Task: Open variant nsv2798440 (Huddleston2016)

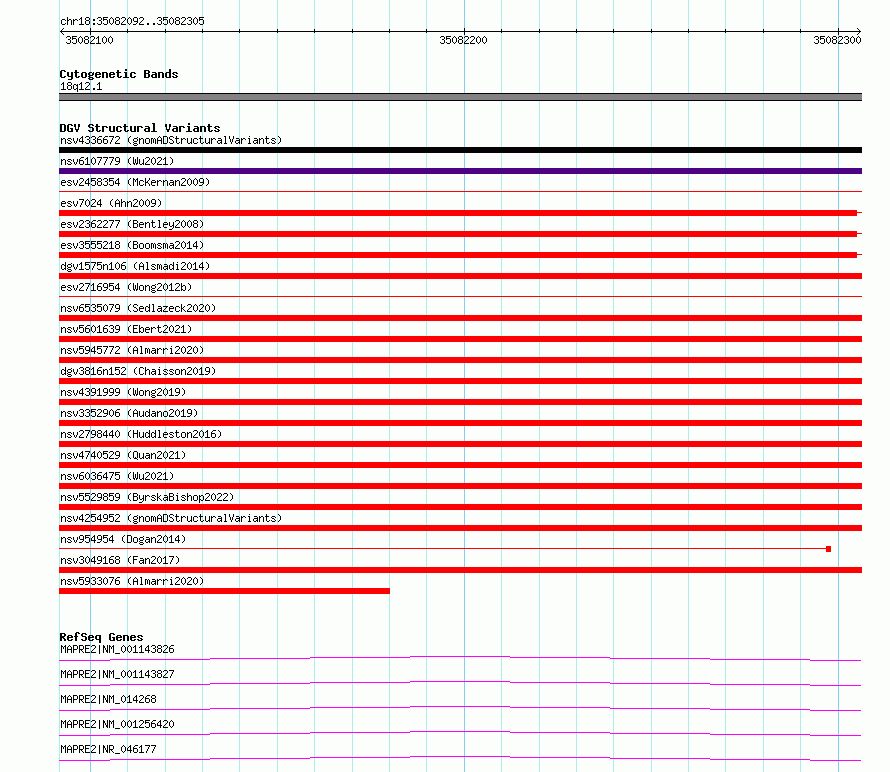Action: tap(141, 434)
